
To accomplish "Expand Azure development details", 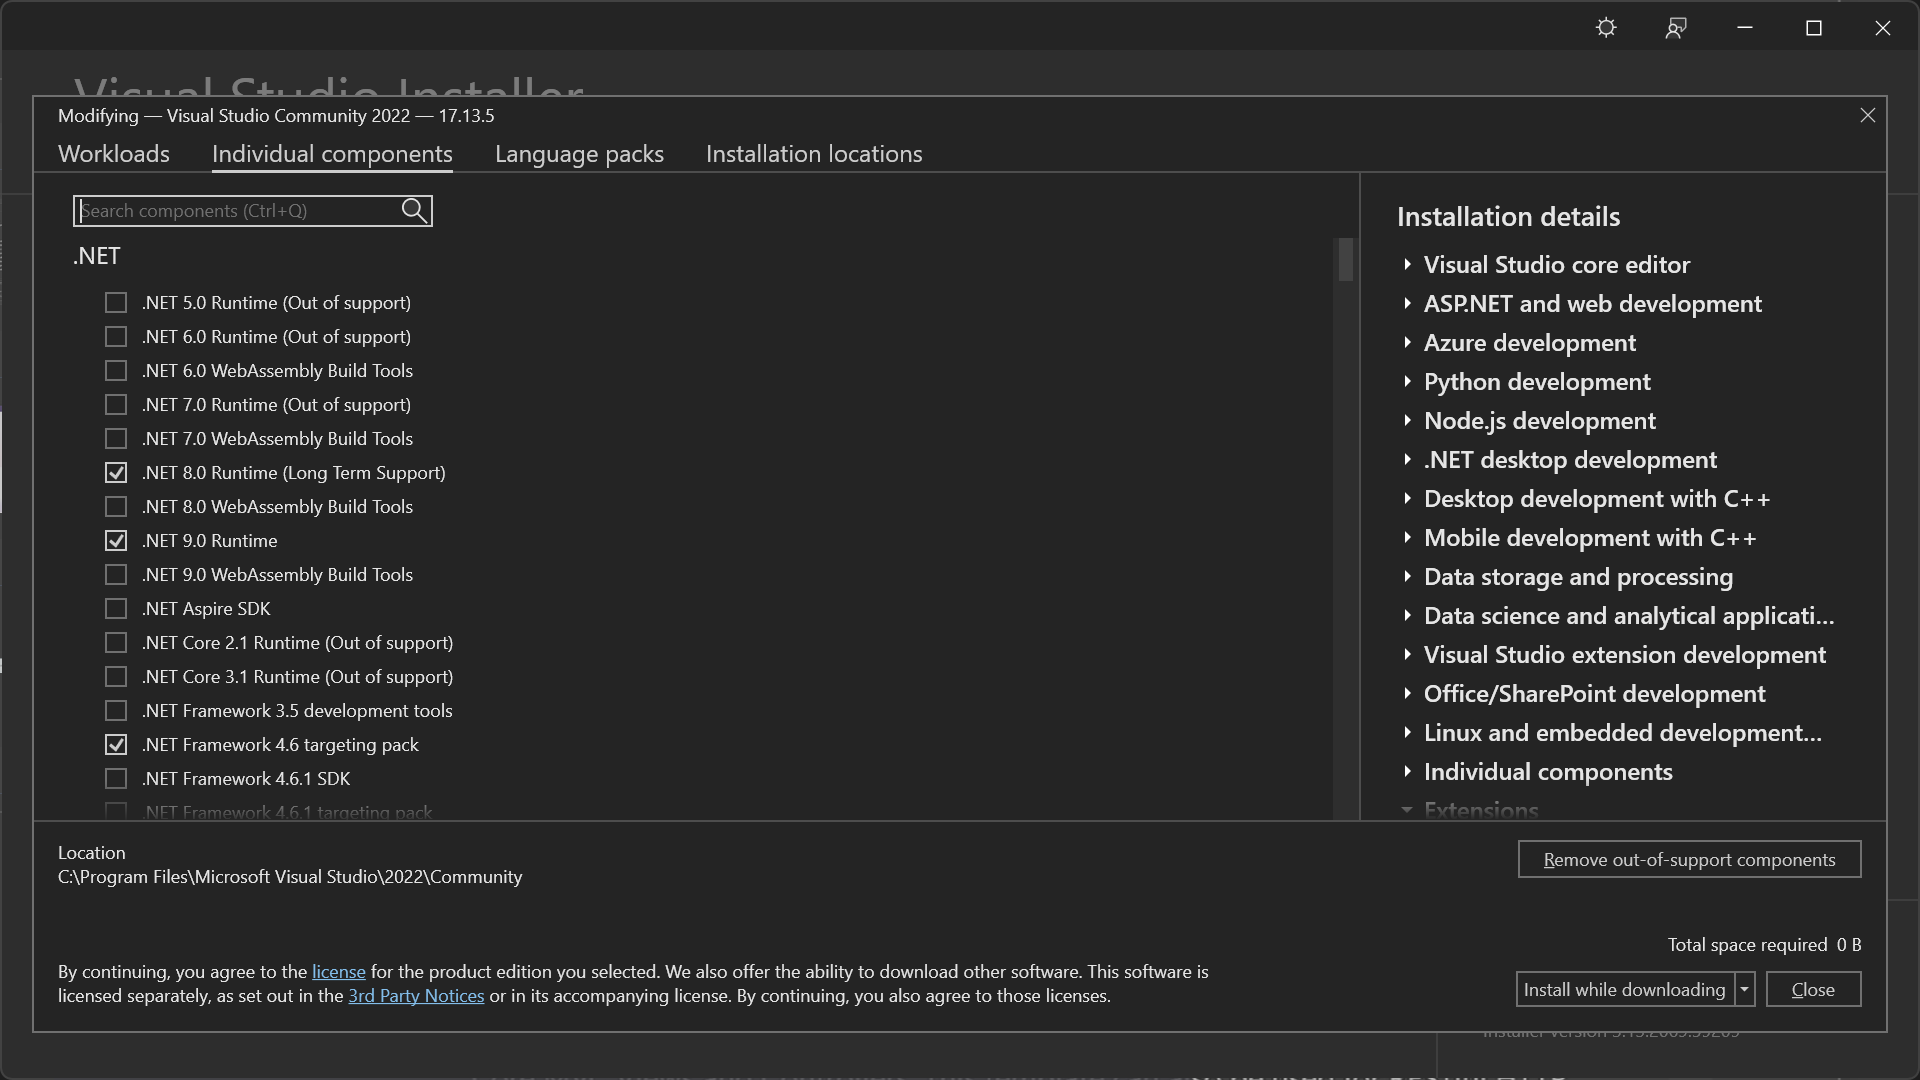I will coord(1407,342).
